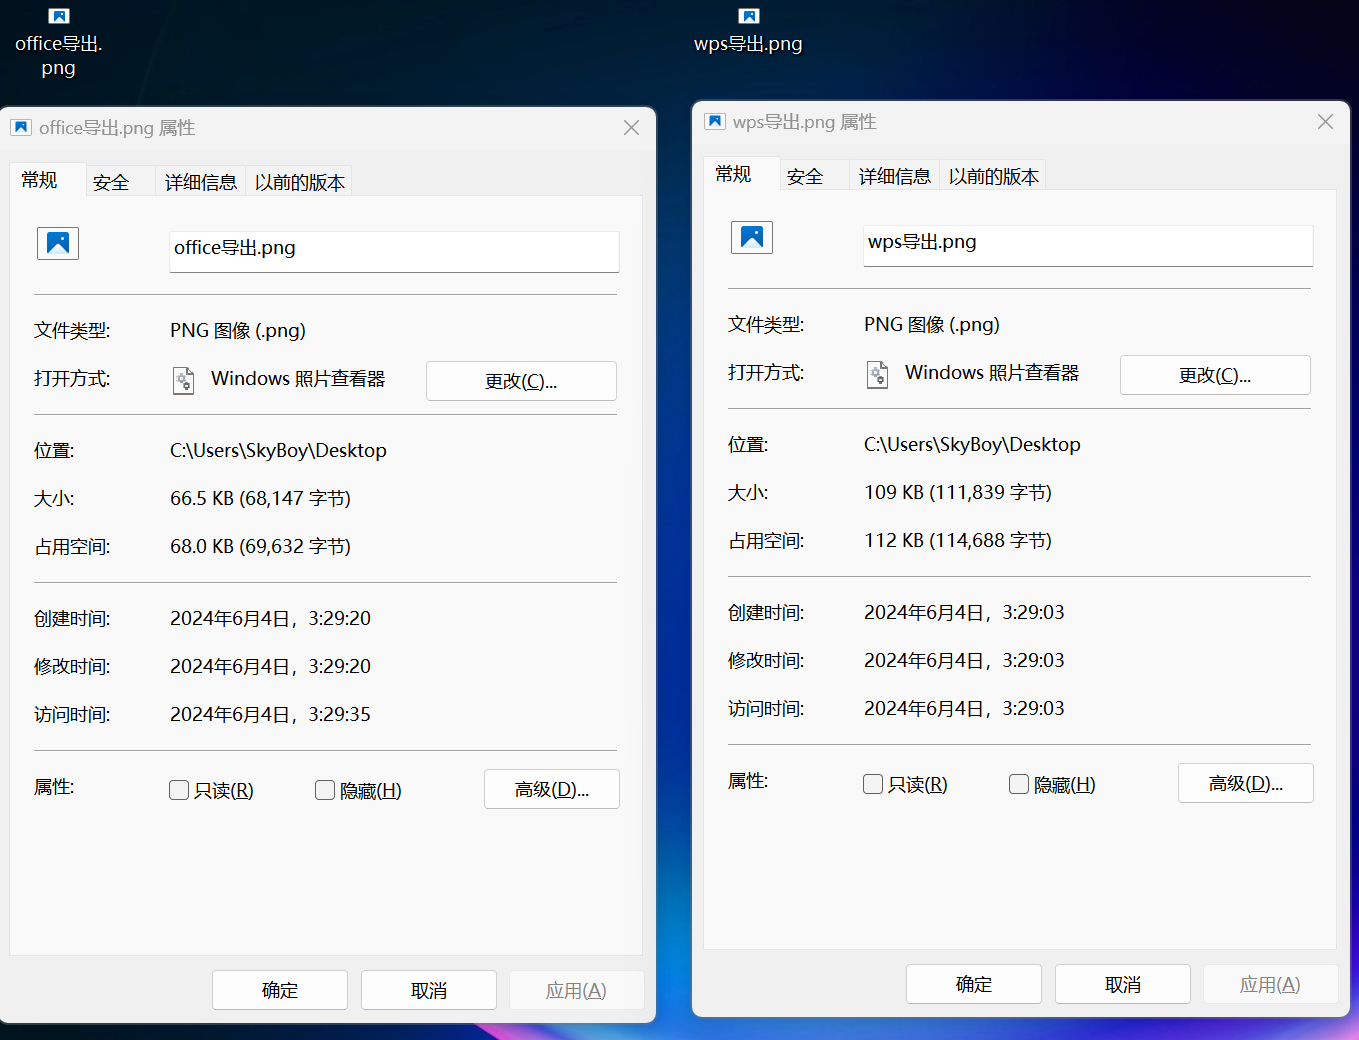
Task: Click large PNG file icon in wps导出.png dialog
Action: point(752,237)
